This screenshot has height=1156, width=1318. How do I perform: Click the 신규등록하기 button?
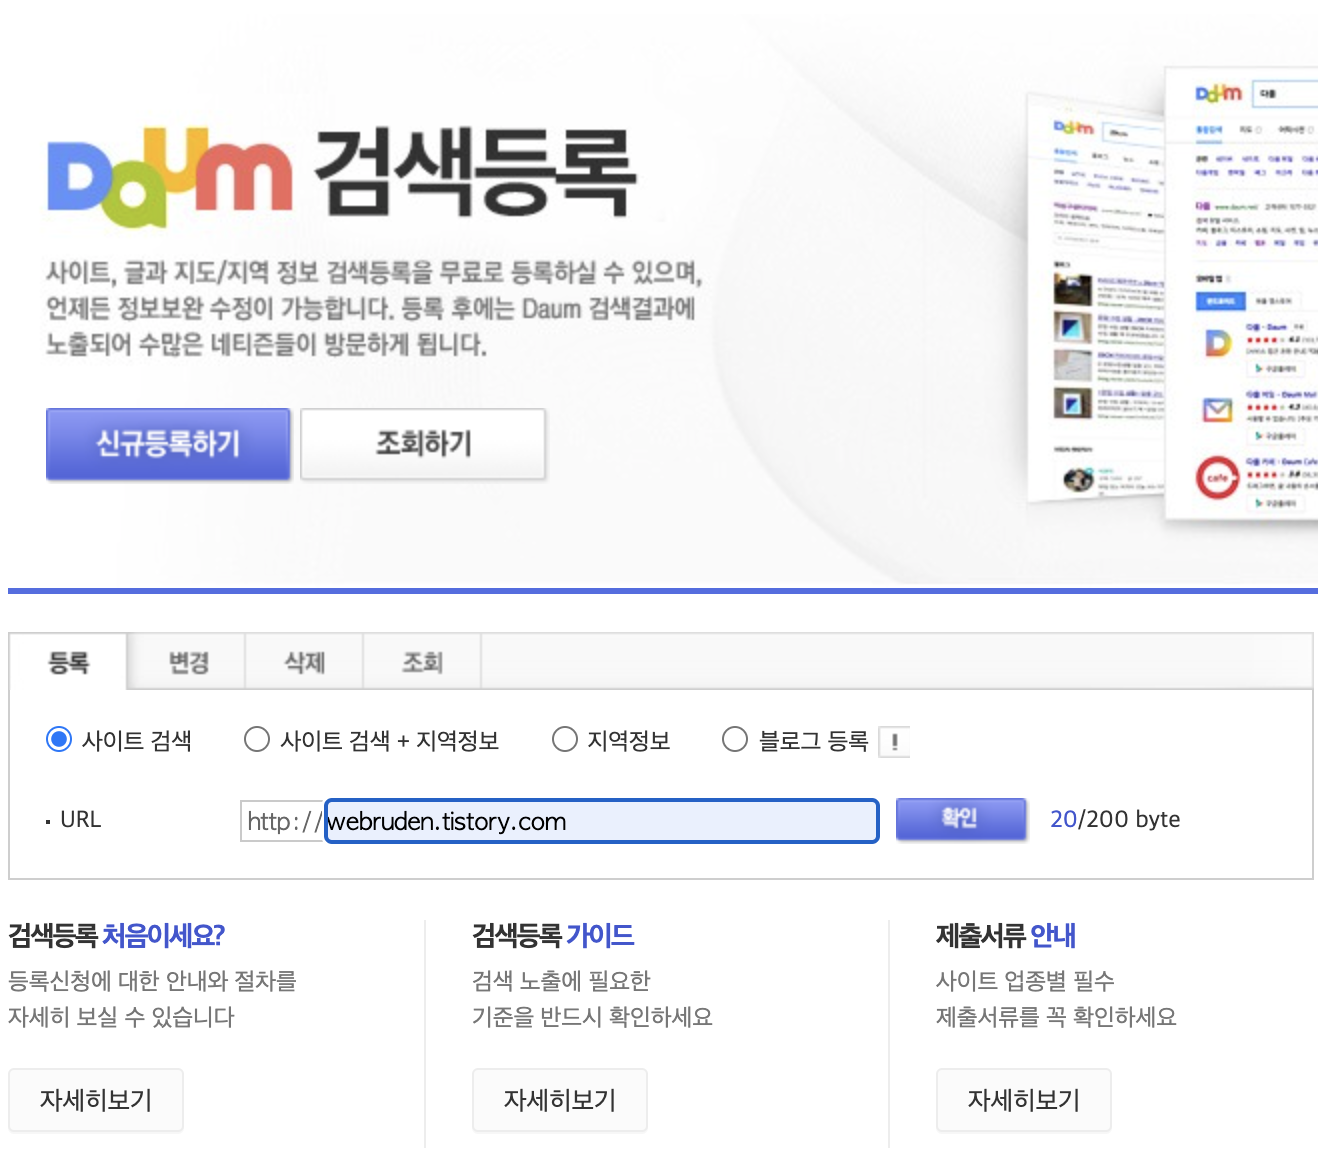coord(168,444)
